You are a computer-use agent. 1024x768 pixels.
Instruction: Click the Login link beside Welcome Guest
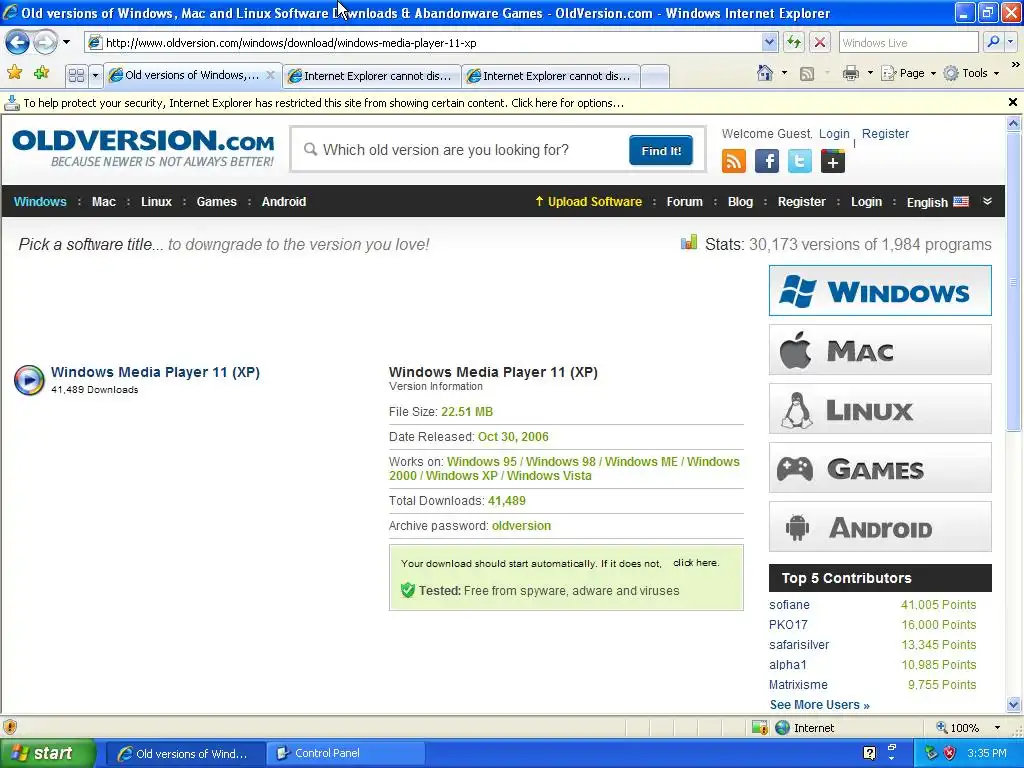(834, 134)
